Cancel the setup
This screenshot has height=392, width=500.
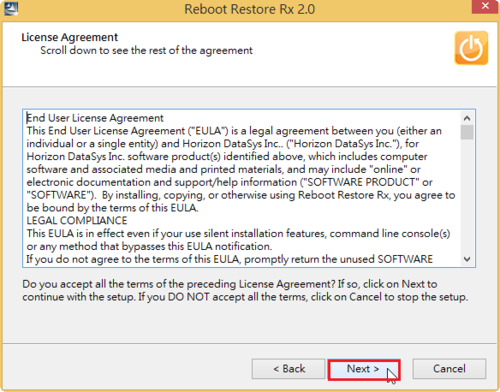[x=449, y=369]
